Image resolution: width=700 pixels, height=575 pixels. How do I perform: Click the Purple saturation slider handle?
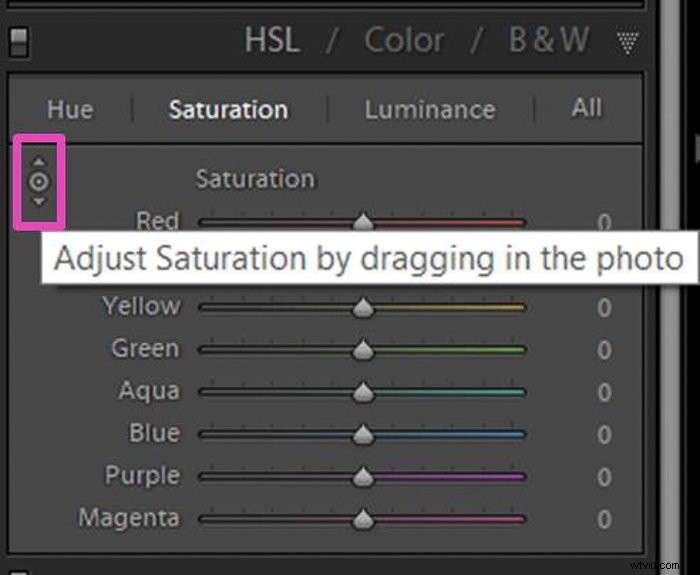coord(363,476)
